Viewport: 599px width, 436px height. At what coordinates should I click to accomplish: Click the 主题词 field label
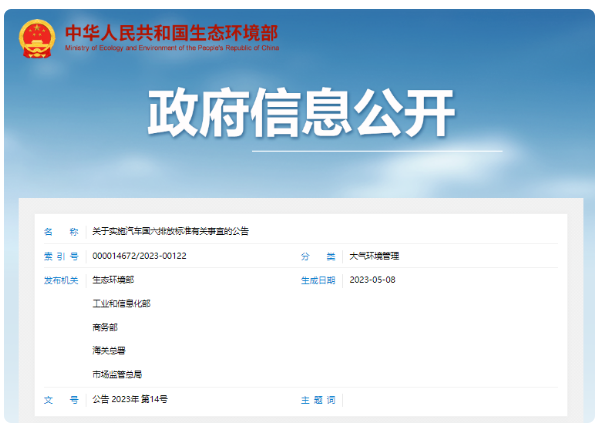coord(318,400)
